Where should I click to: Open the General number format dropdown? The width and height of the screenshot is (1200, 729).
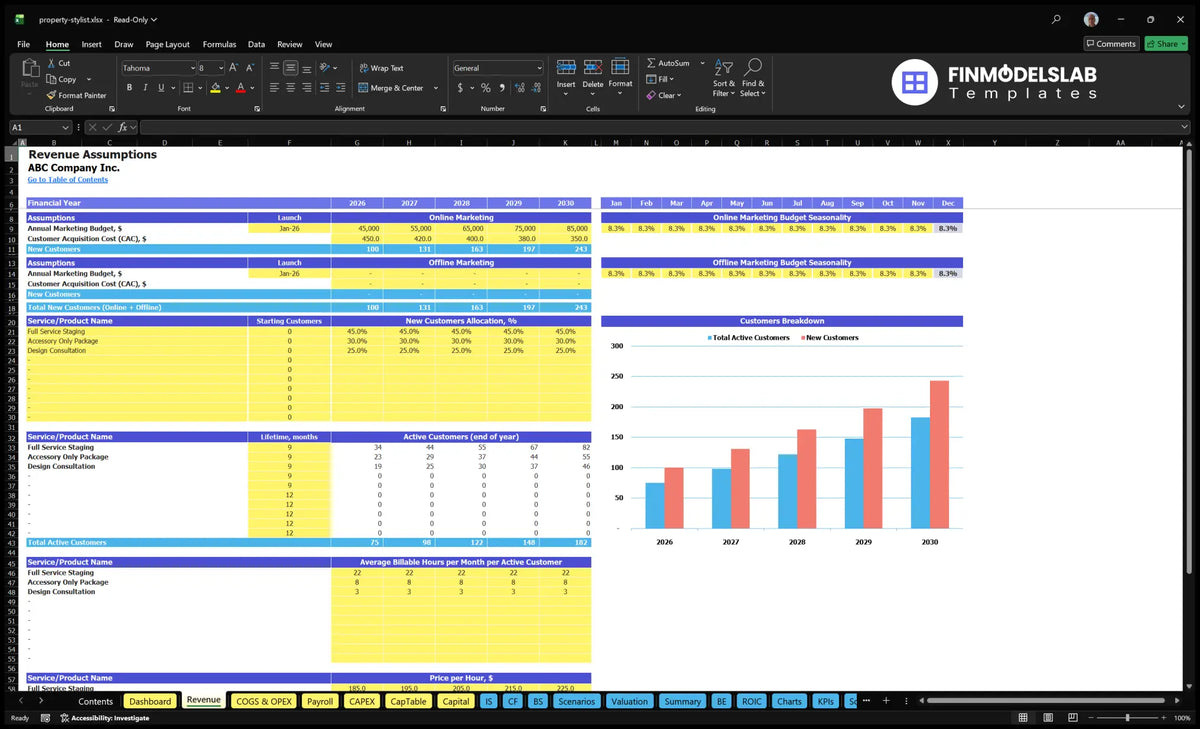[539, 68]
